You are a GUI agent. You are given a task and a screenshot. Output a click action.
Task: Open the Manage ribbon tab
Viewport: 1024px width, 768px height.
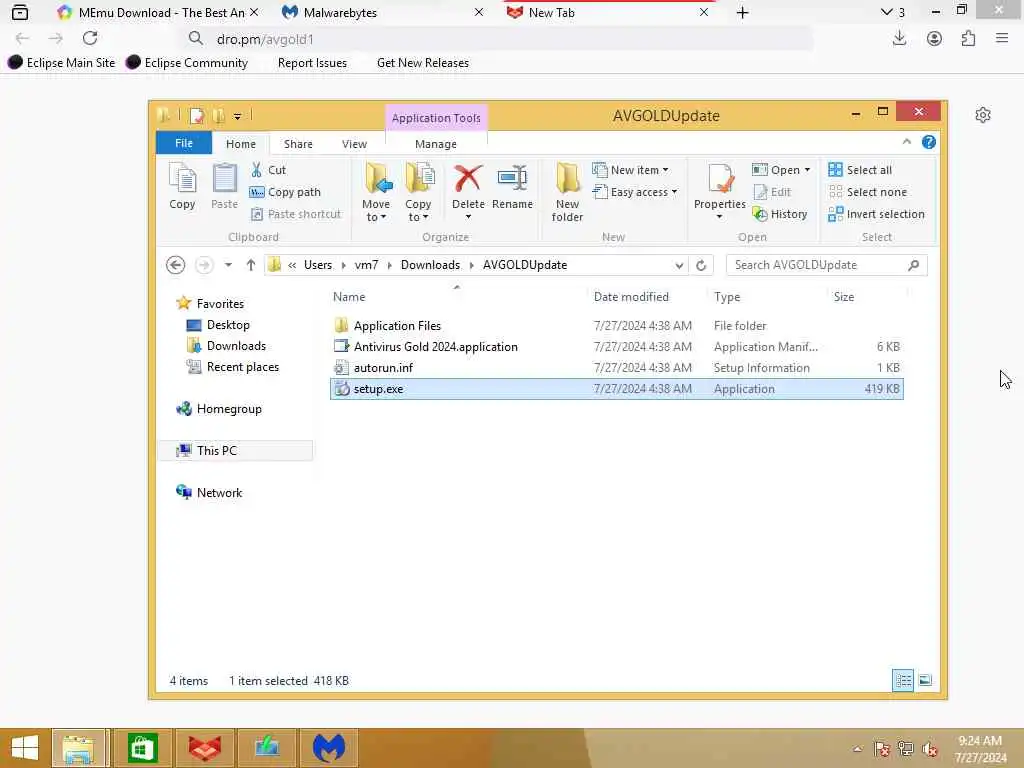click(x=436, y=144)
